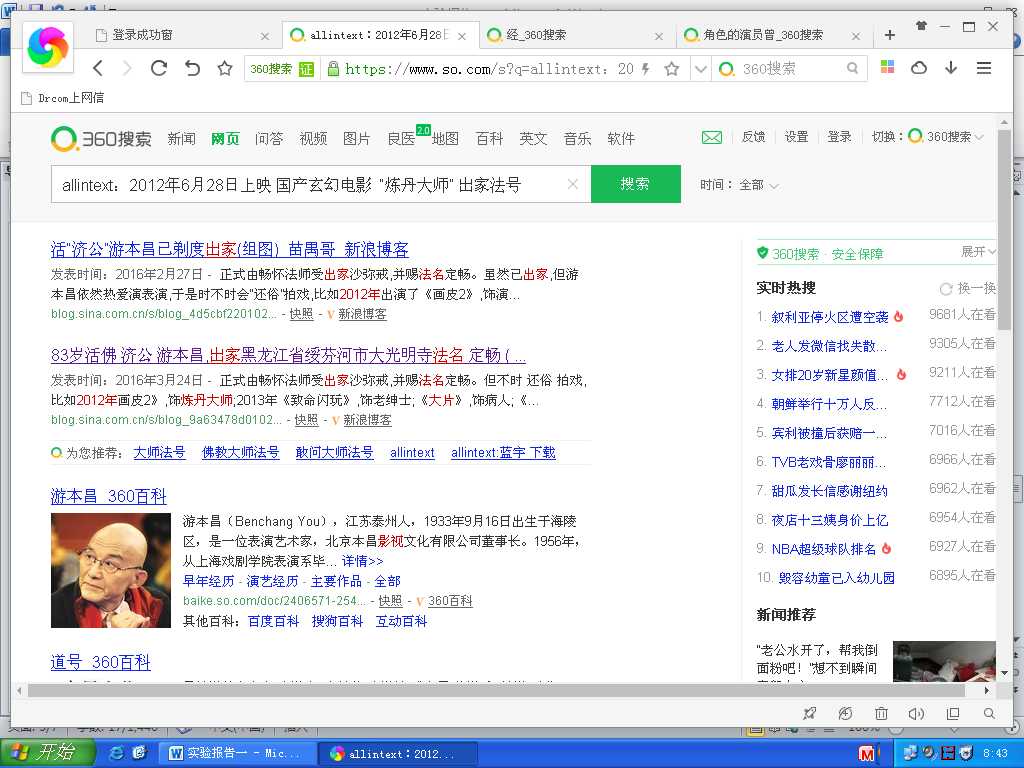
Task: Click the 360 browser logo icon
Action: [48, 46]
